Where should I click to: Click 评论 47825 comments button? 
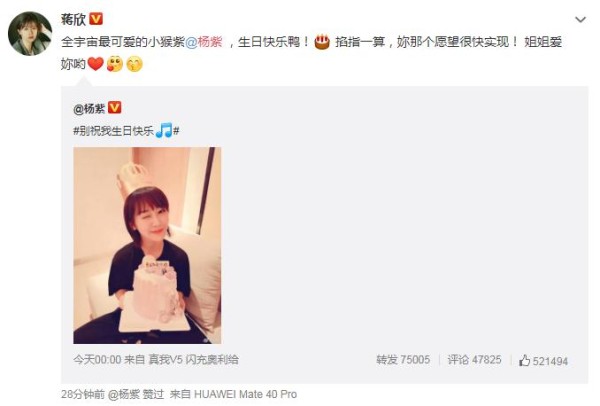474,360
